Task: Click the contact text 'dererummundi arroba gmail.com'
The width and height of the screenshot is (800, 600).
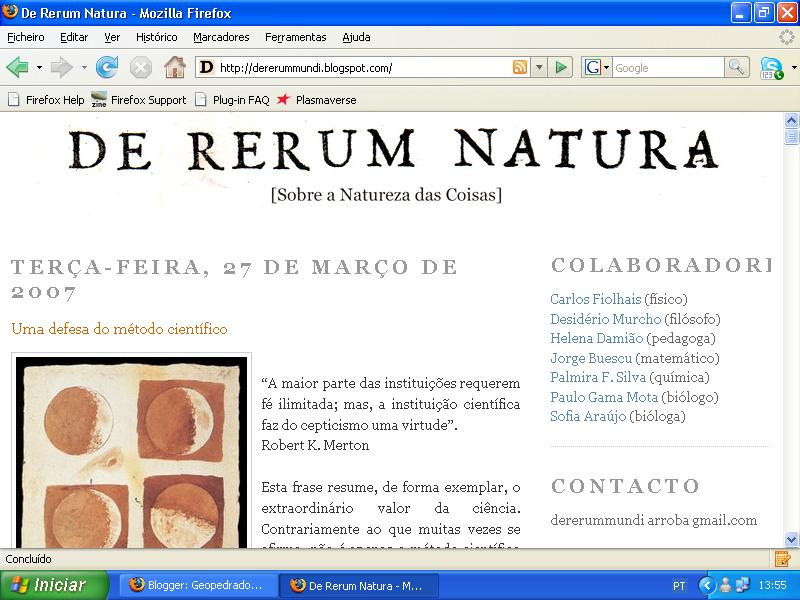Action: pos(654,520)
